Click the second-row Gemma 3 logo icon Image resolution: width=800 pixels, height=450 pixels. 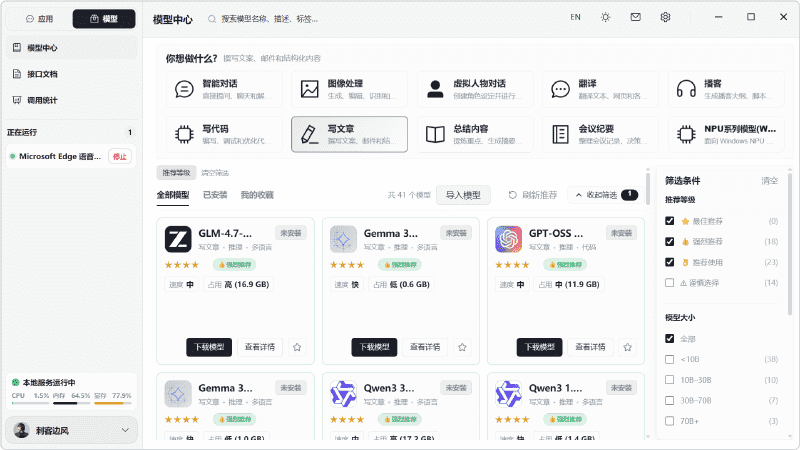click(178, 394)
